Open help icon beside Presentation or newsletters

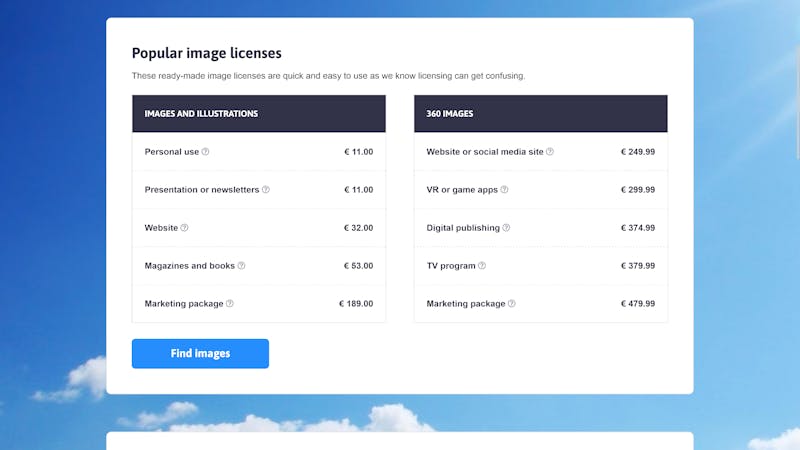pyautogui.click(x=266, y=189)
